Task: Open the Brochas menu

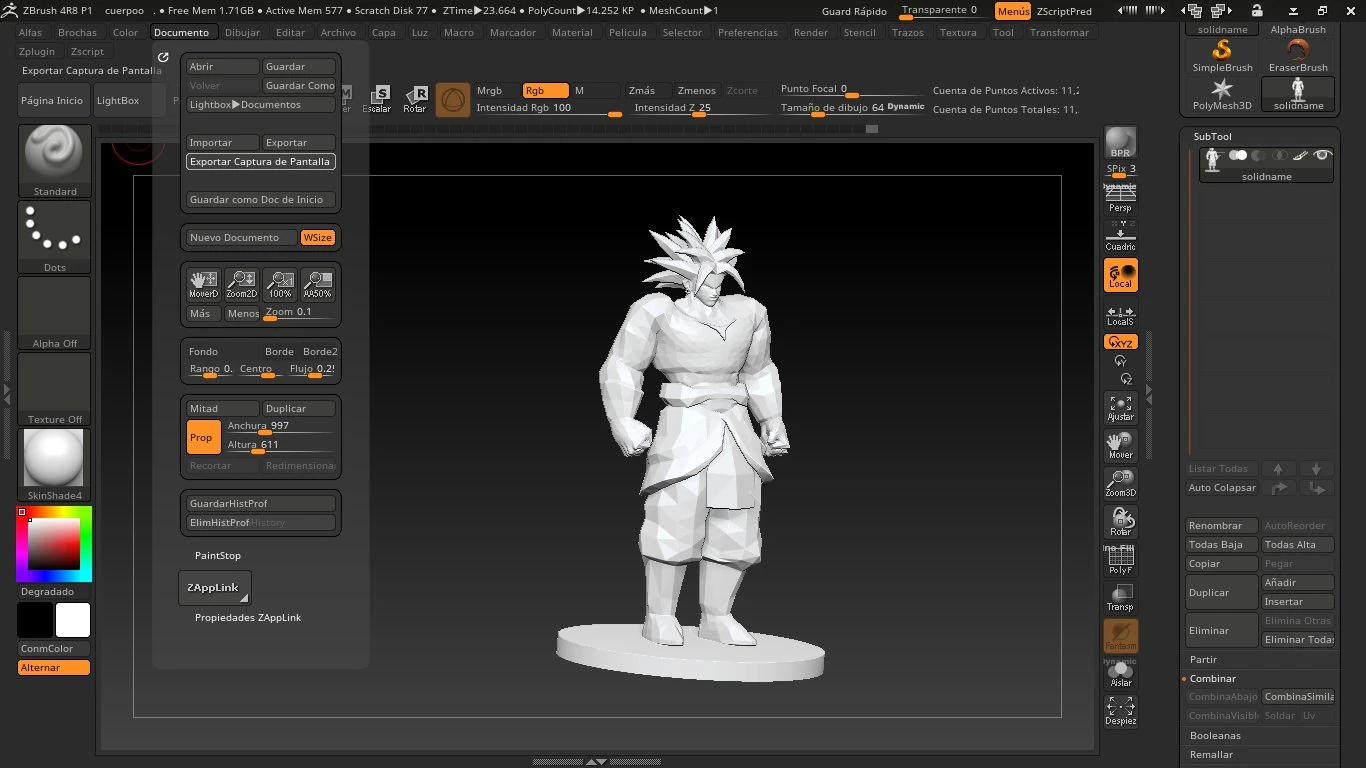Action: coord(77,32)
